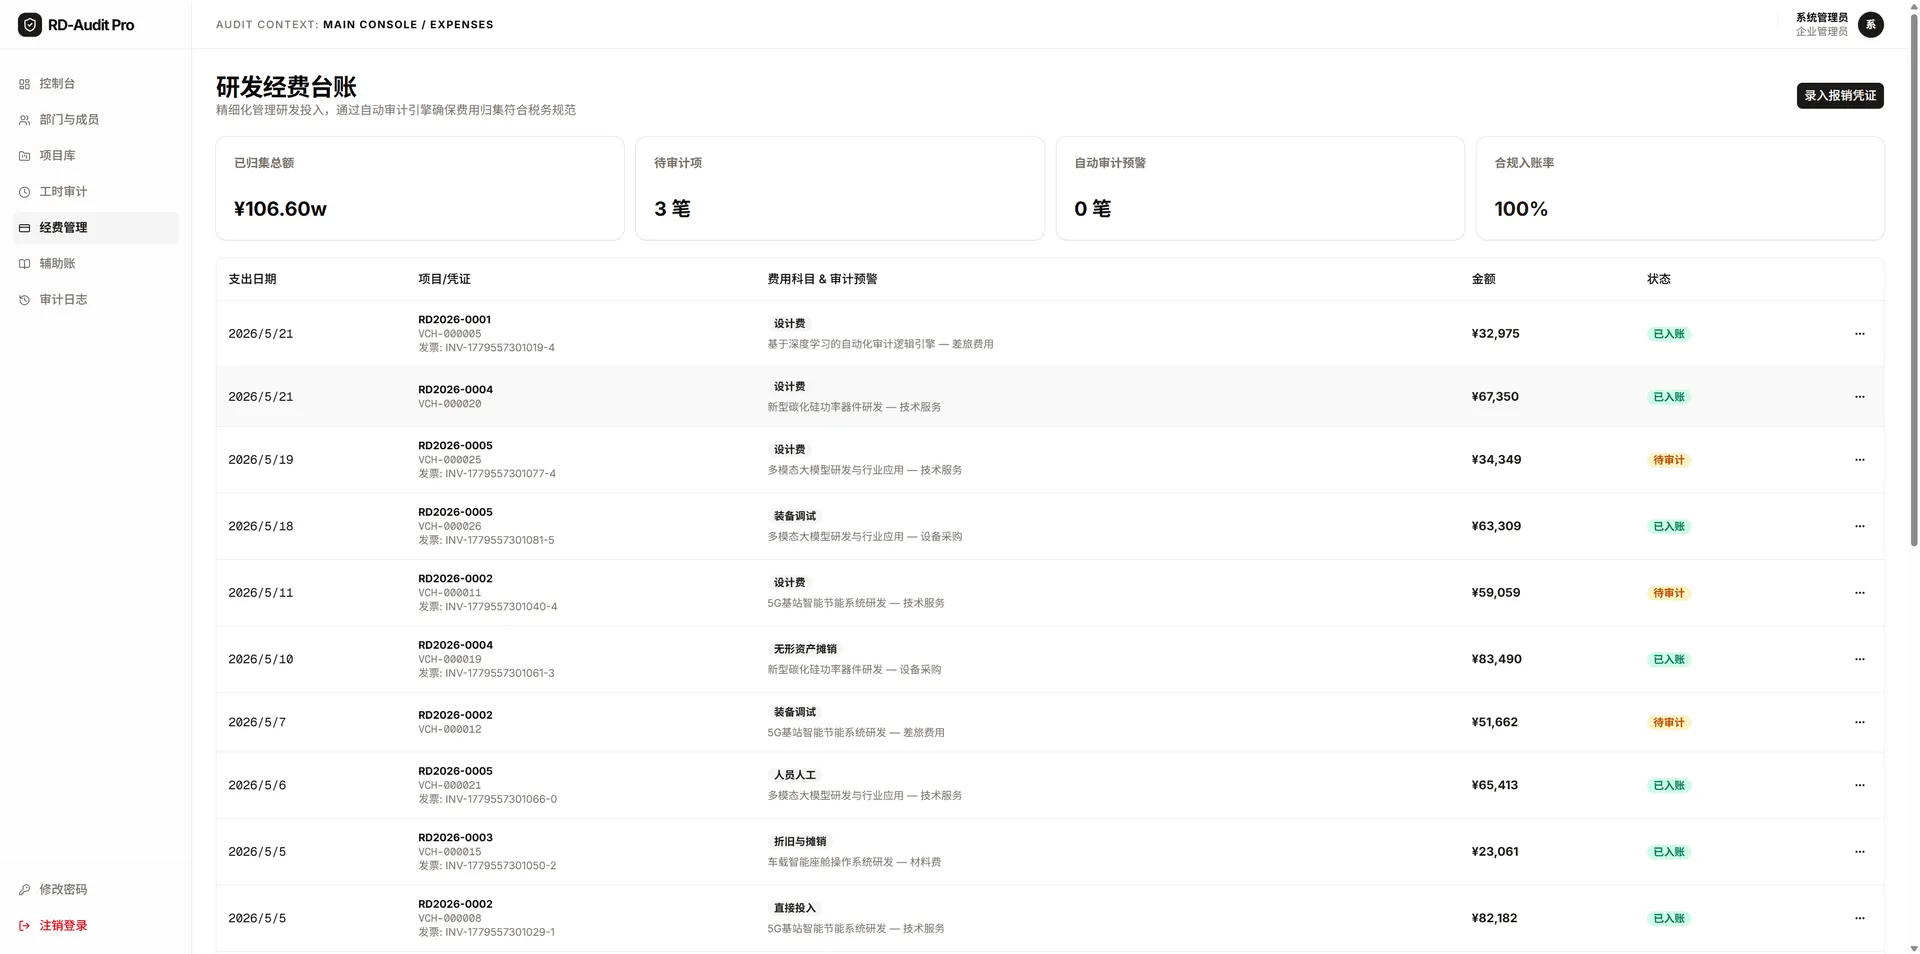Screen dimensions: 1920x954
Task: View the 审计日志 menu item
Action: click(95, 300)
